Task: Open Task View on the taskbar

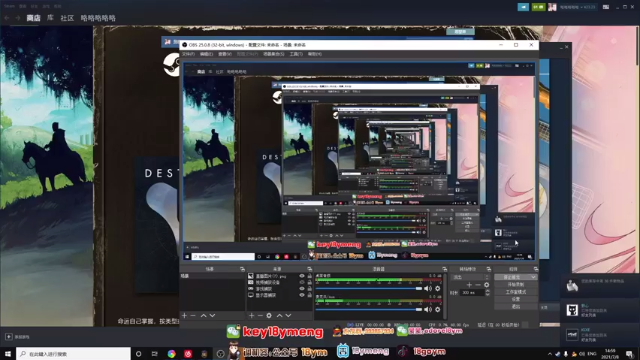Action: pos(154,354)
